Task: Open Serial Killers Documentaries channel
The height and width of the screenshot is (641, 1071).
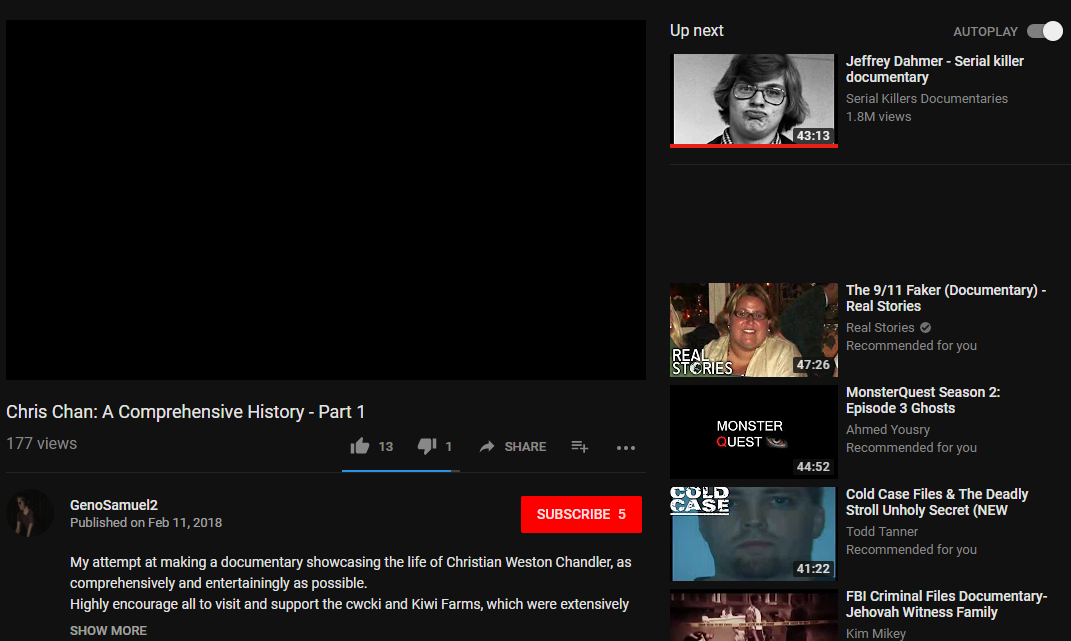Action: tap(926, 98)
